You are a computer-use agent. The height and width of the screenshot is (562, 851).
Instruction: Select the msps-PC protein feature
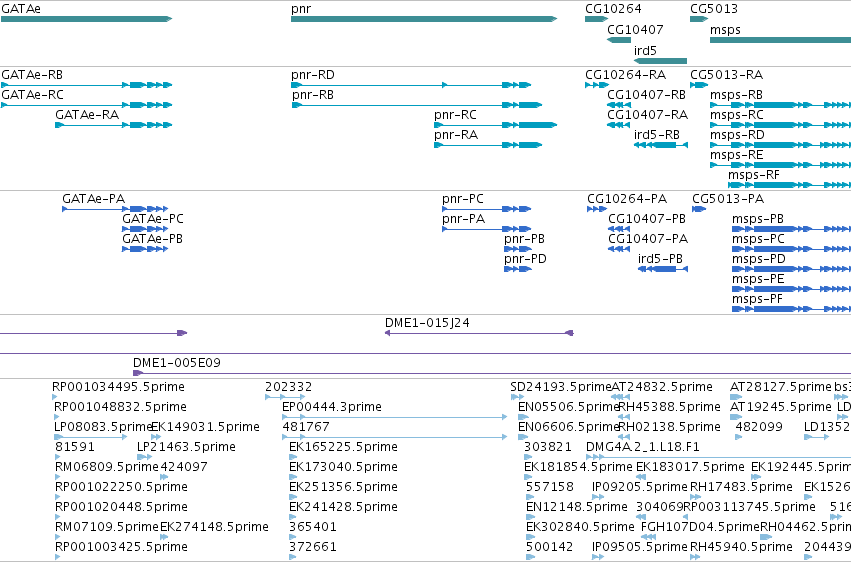tap(791, 249)
